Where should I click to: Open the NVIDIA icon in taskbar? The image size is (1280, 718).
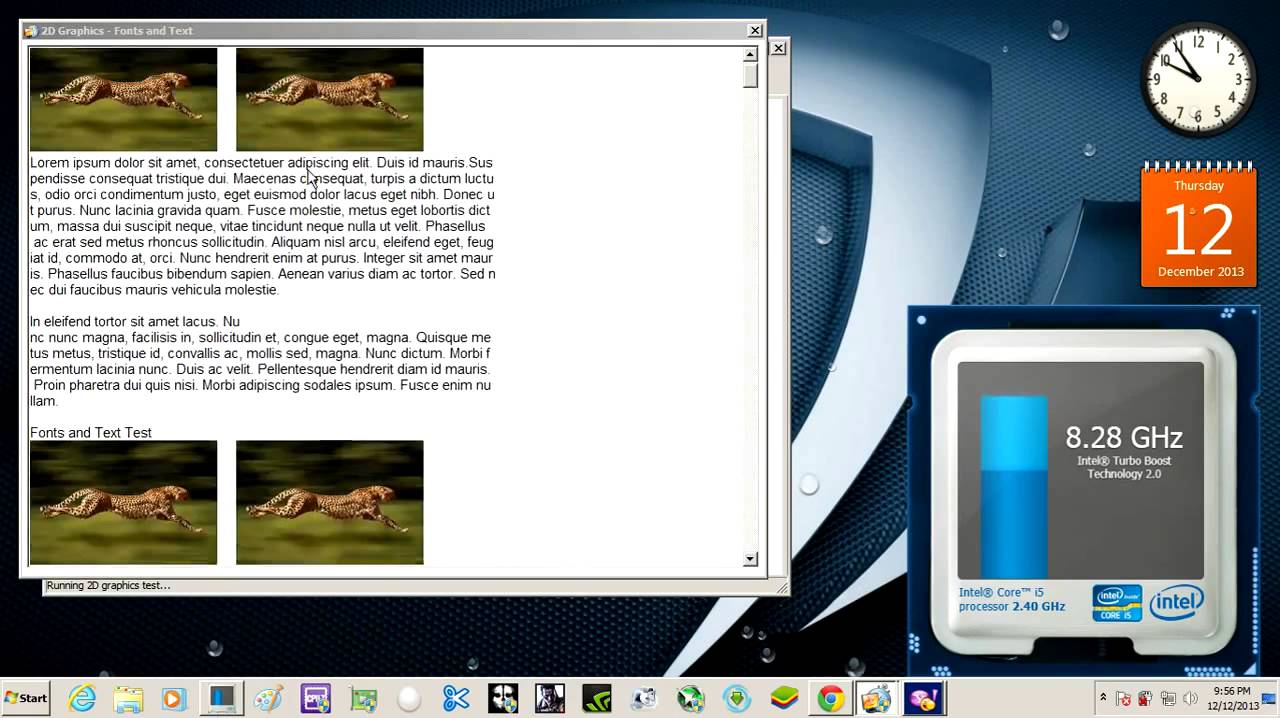(597, 698)
